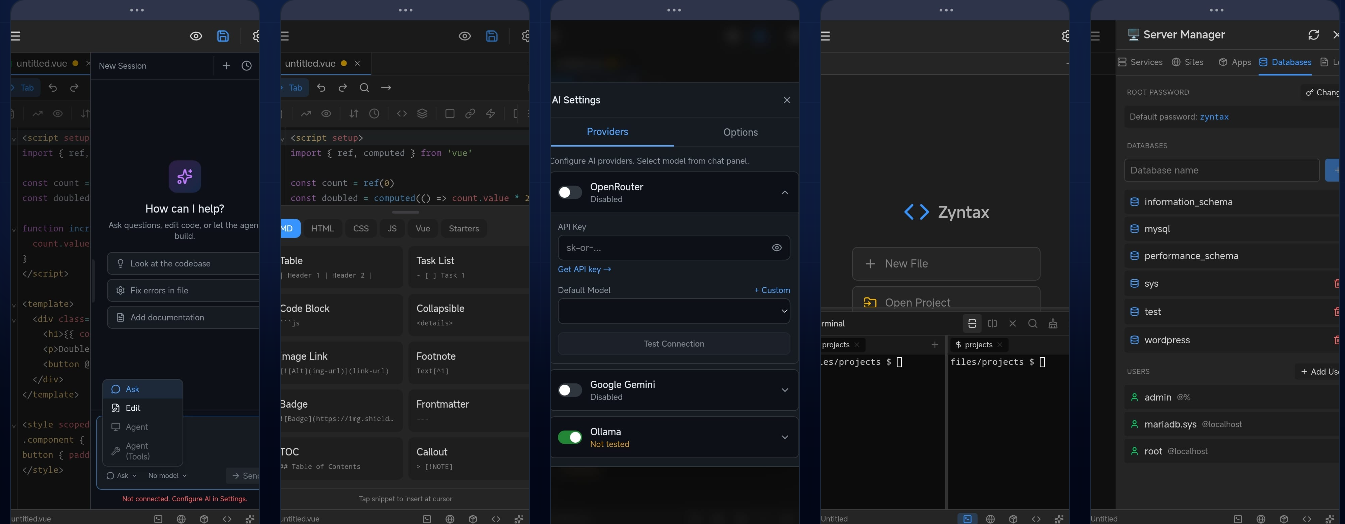The width and height of the screenshot is (1345, 524).
Task: Collapse the template block fold arrow
Action: (x=13, y=304)
